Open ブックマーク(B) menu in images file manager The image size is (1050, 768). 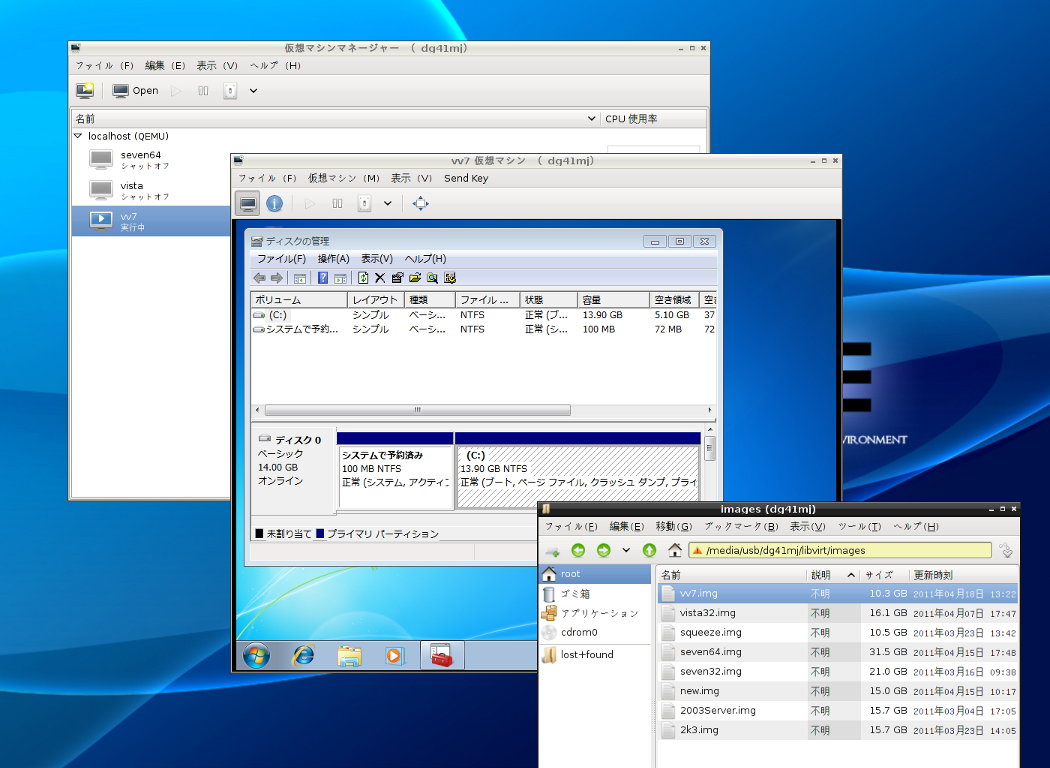tap(741, 527)
